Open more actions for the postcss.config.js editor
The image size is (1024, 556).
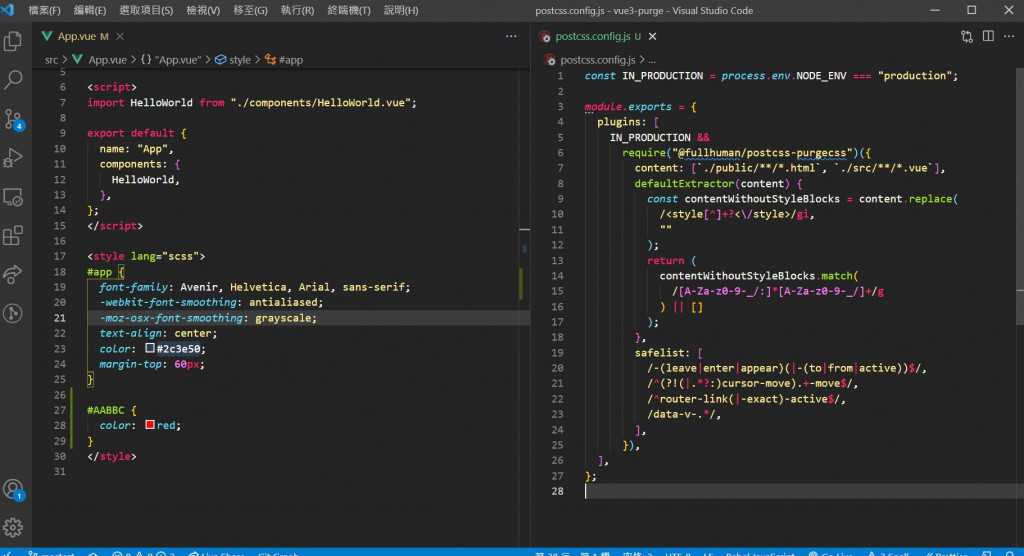point(1009,36)
